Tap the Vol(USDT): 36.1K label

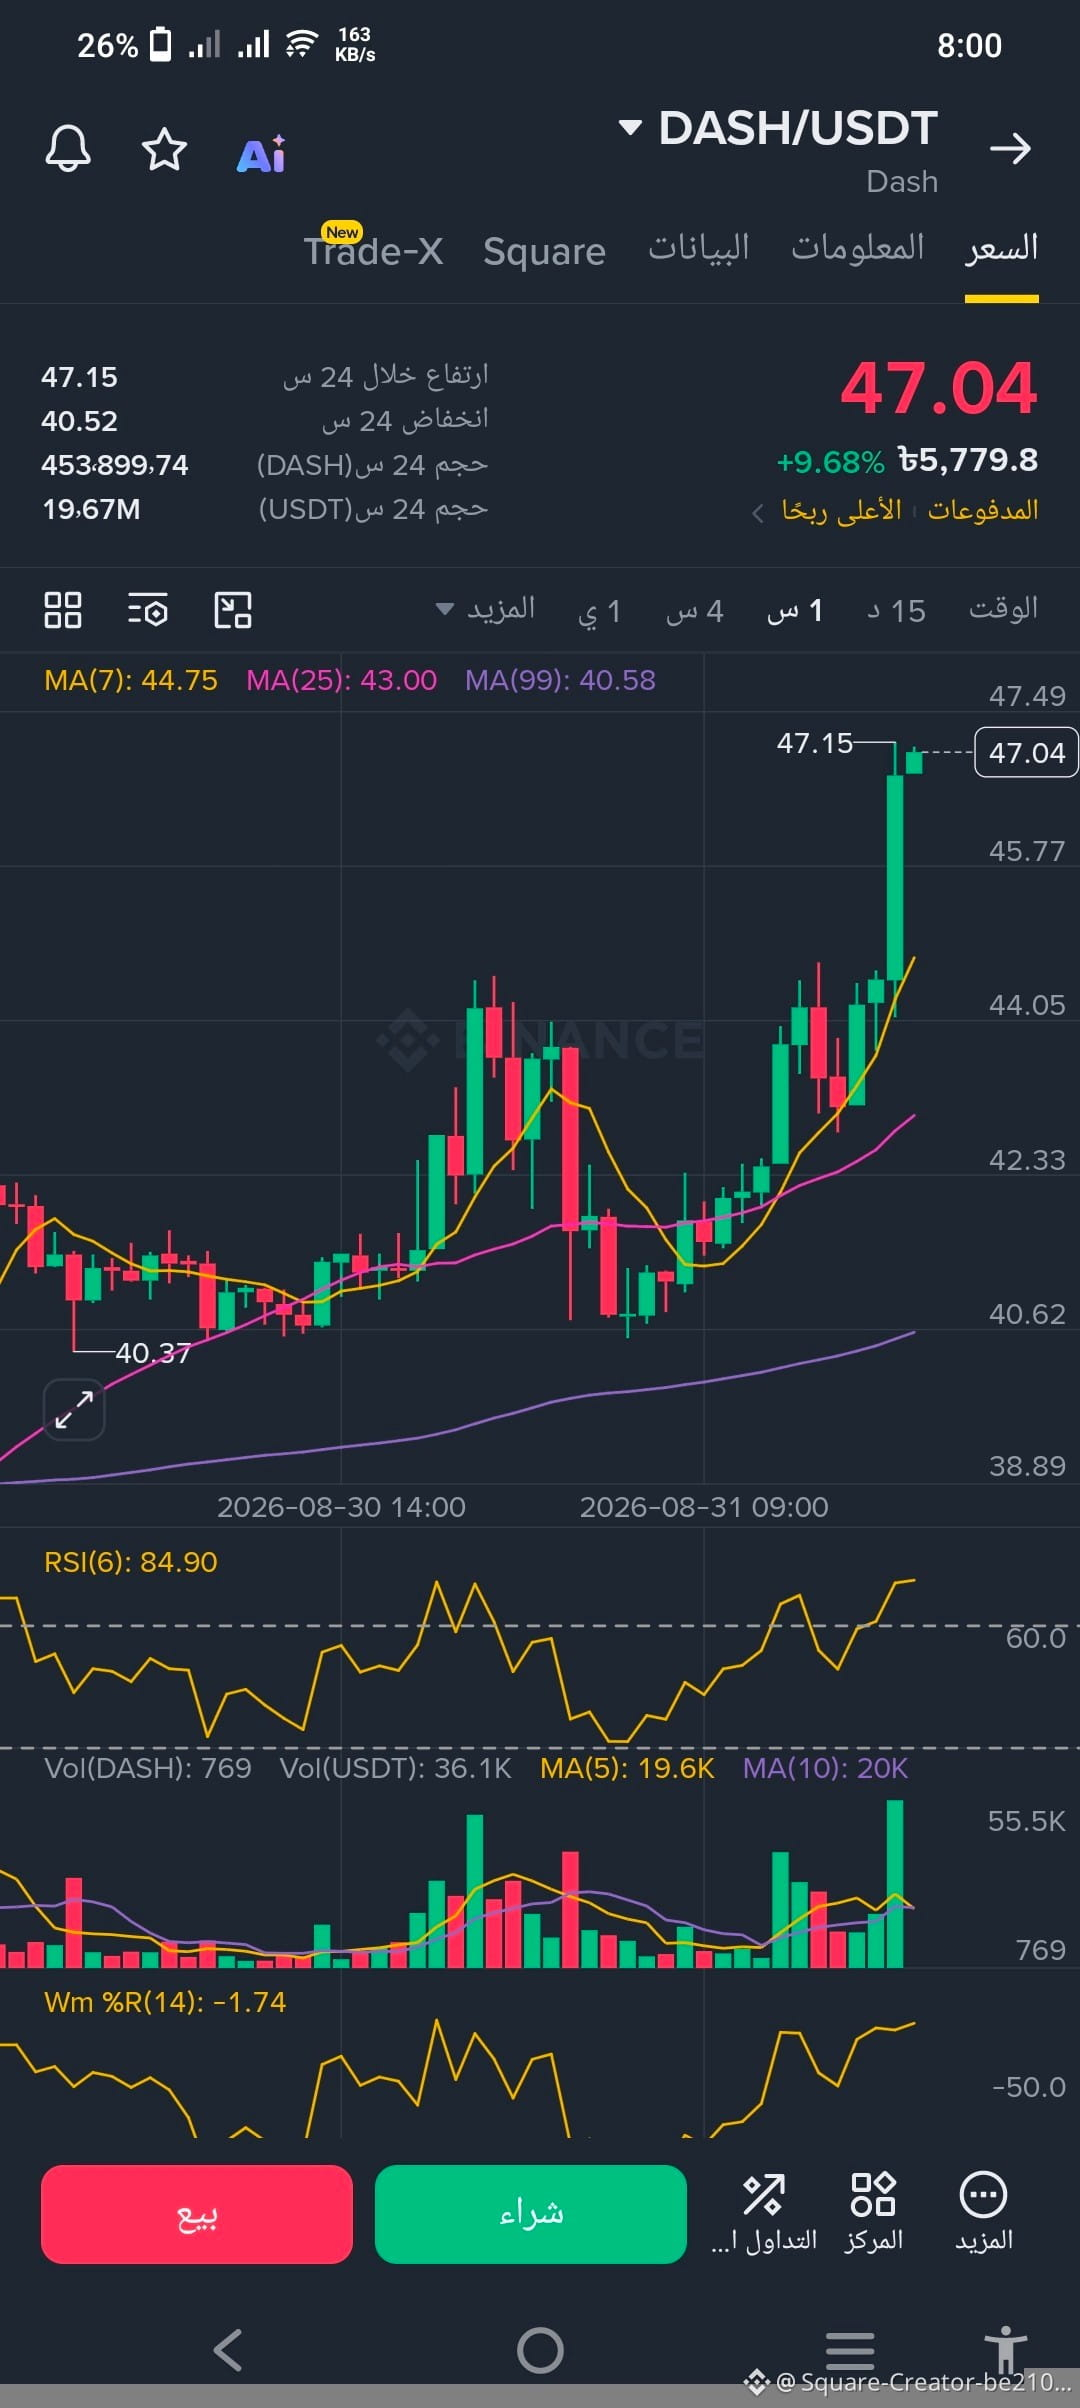[x=396, y=1768]
